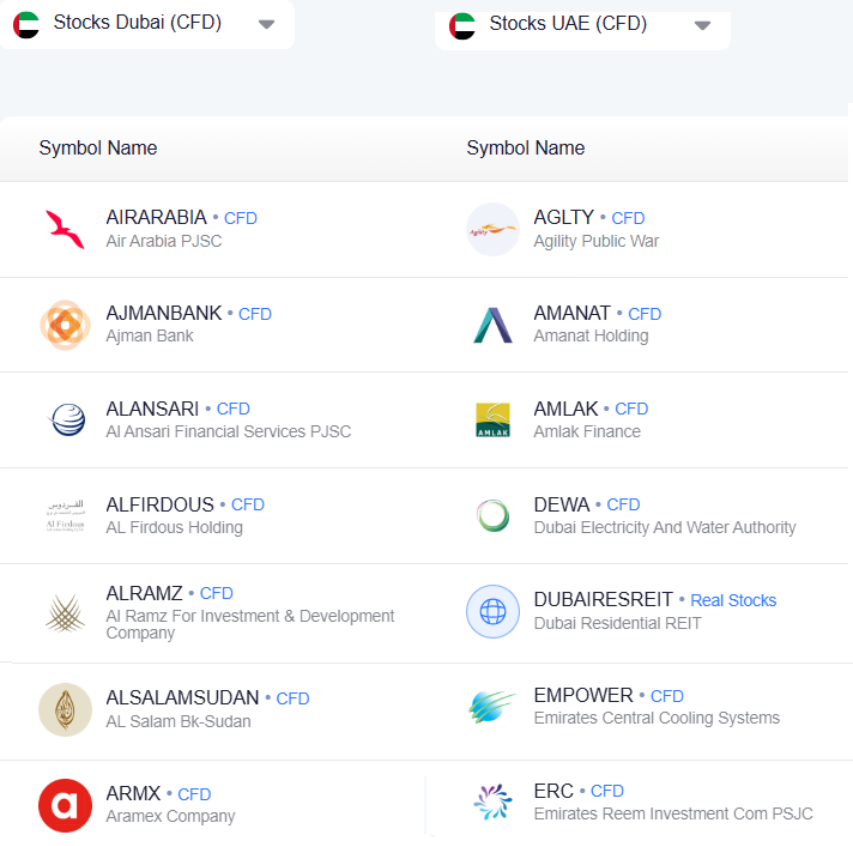Click the Empower cooling systems logo

pyautogui.click(x=493, y=707)
